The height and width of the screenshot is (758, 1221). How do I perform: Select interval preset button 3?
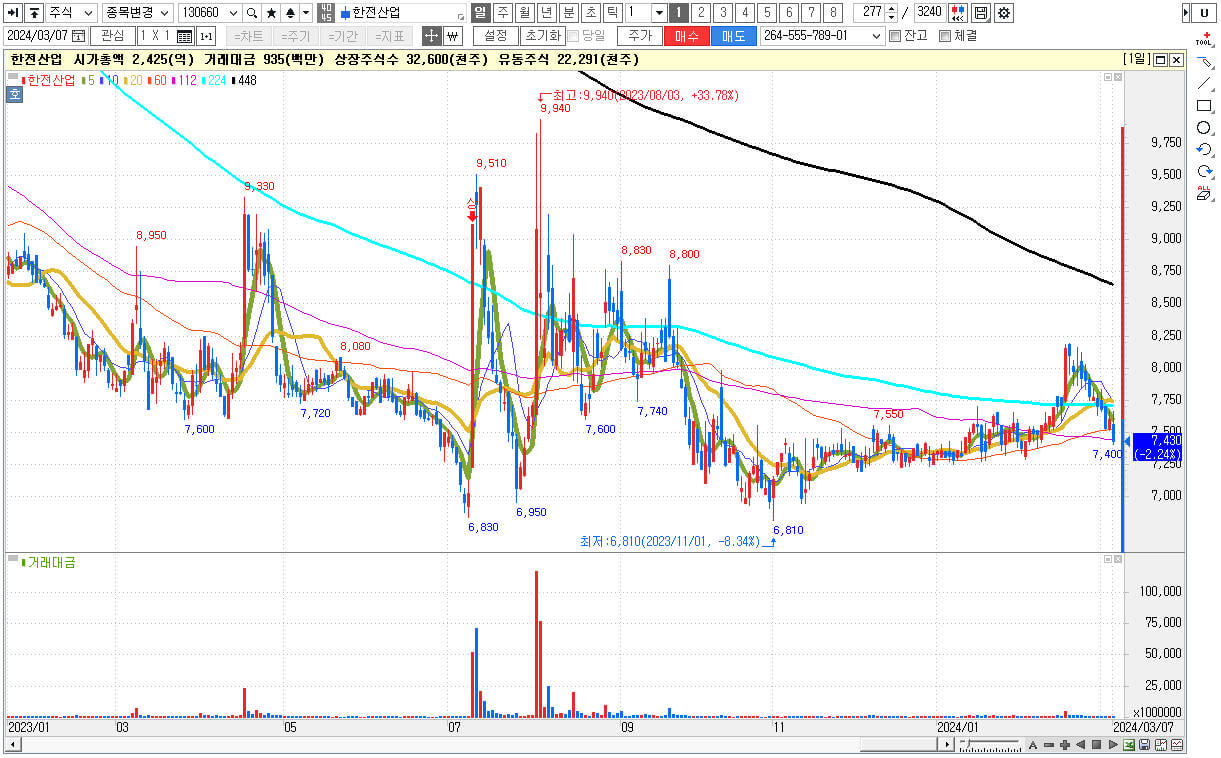[722, 13]
